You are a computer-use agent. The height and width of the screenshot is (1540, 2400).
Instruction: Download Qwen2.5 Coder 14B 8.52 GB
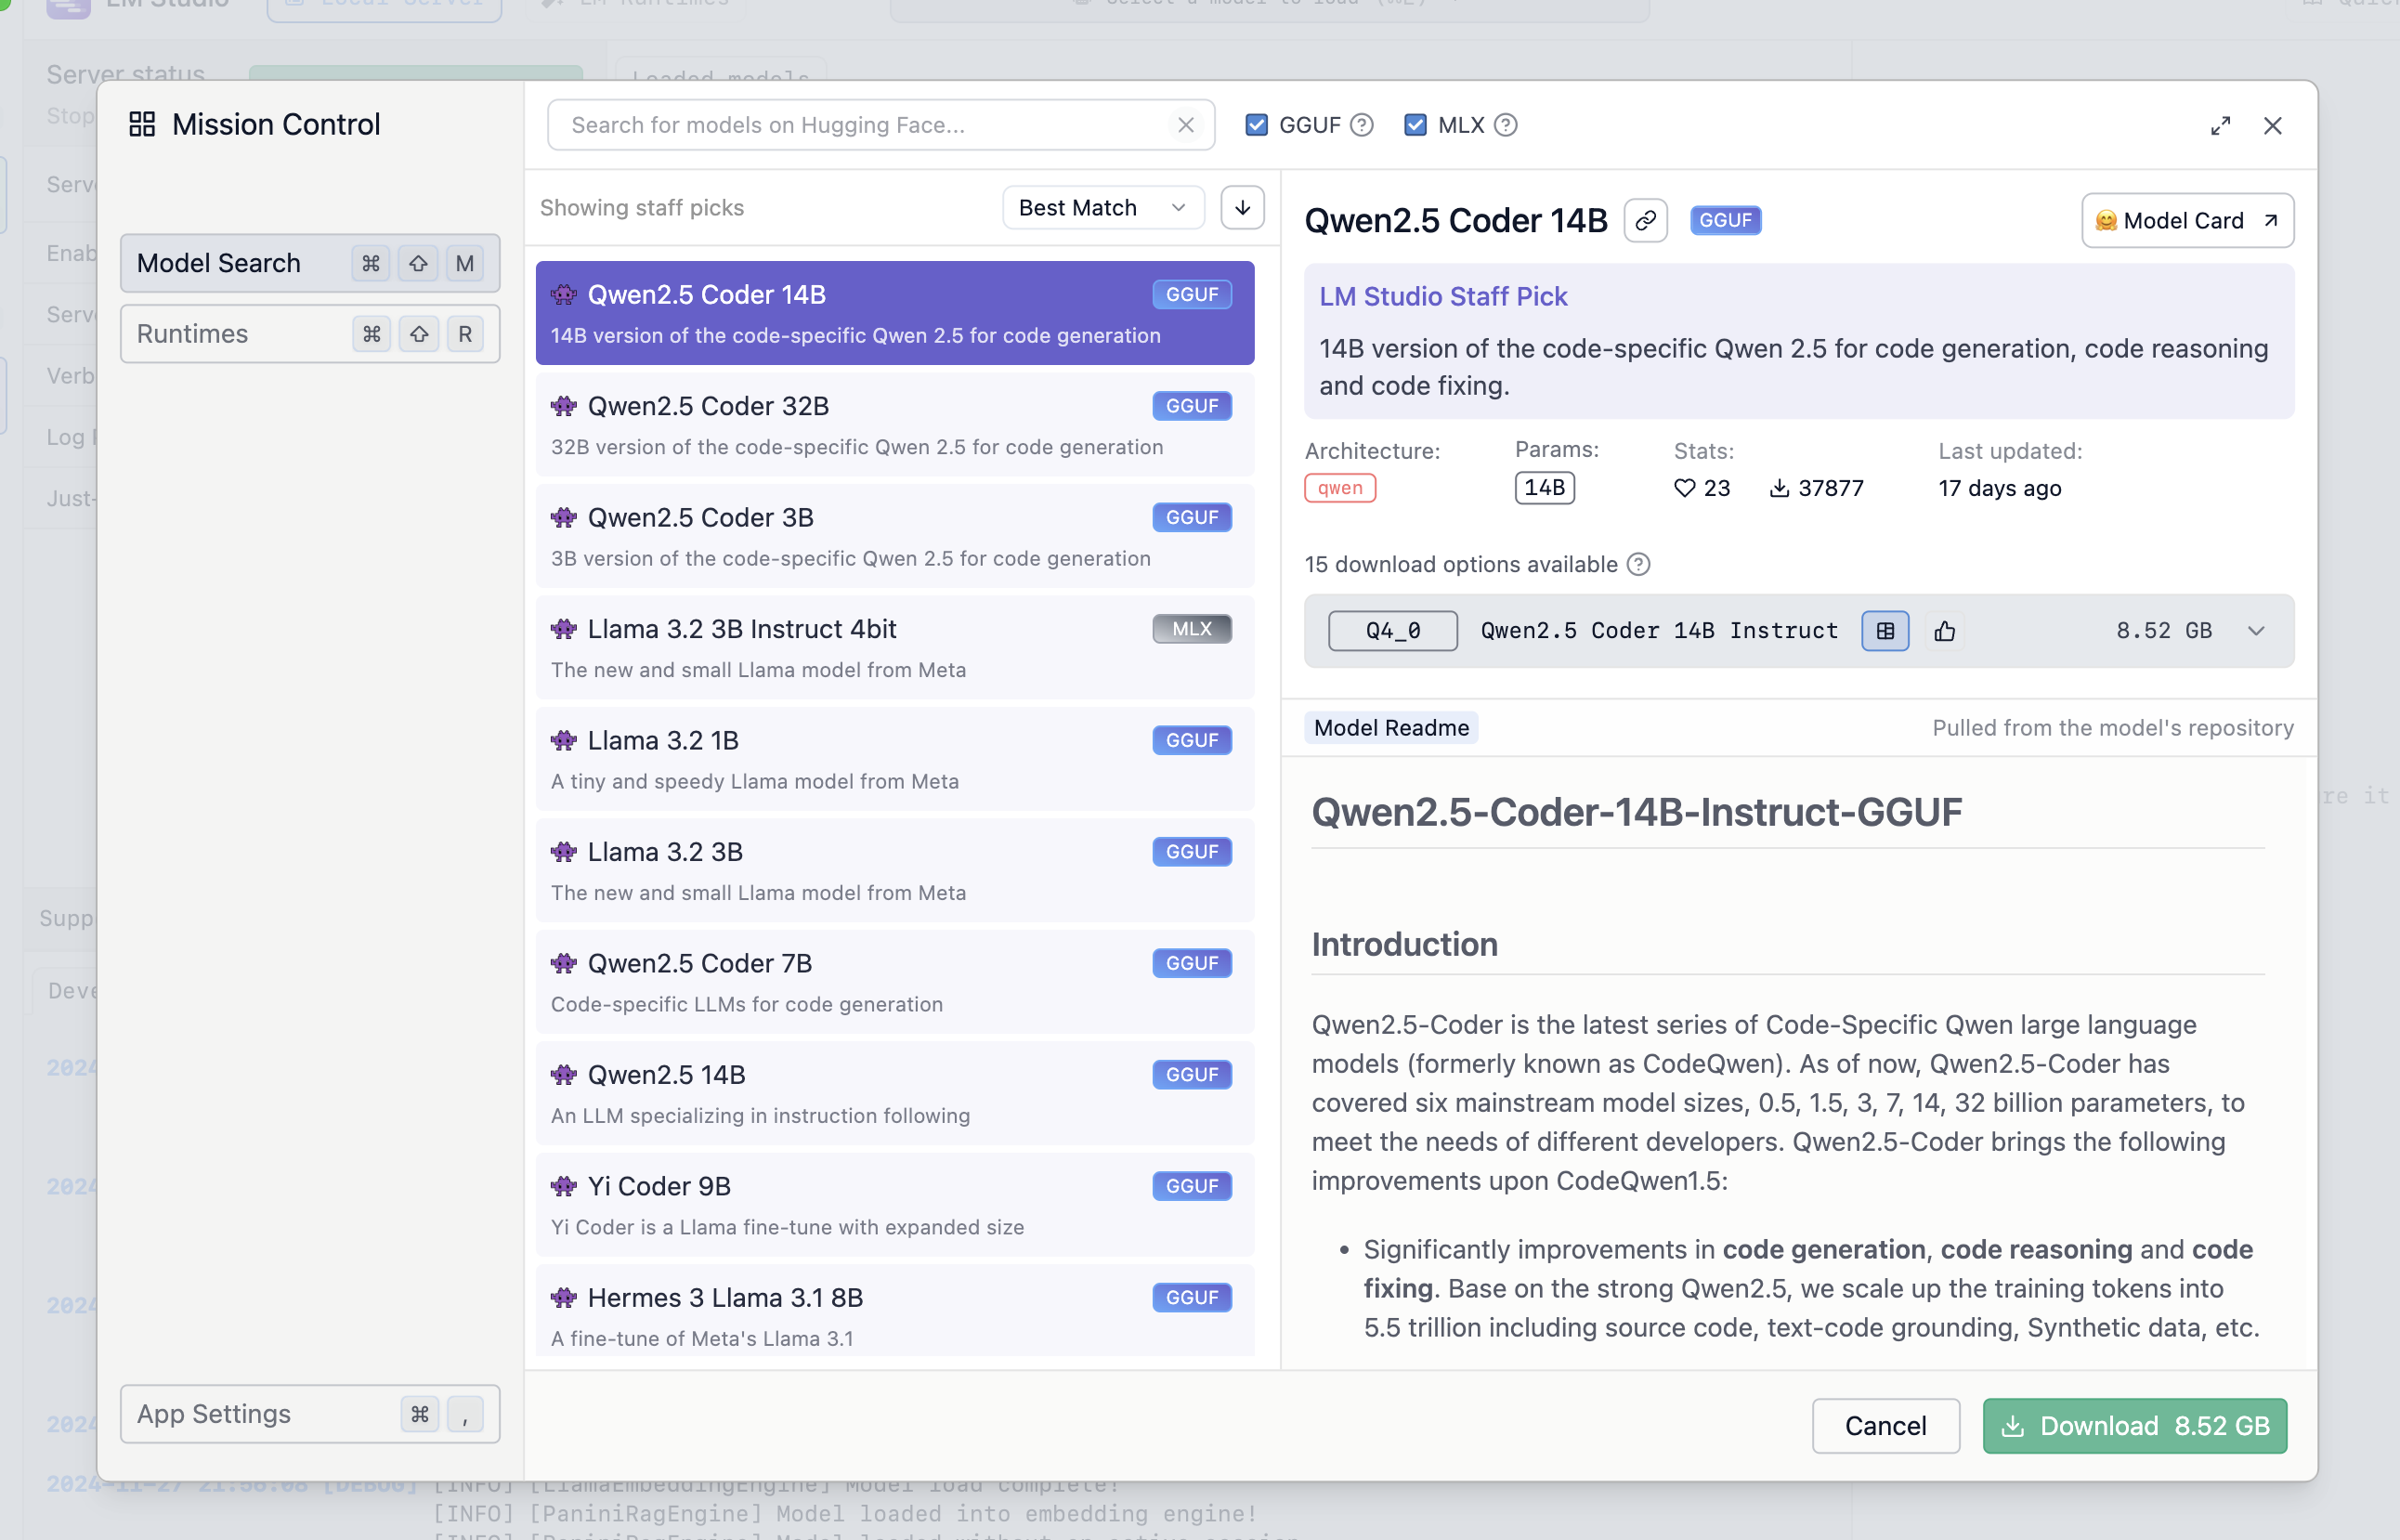[x=2135, y=1425]
